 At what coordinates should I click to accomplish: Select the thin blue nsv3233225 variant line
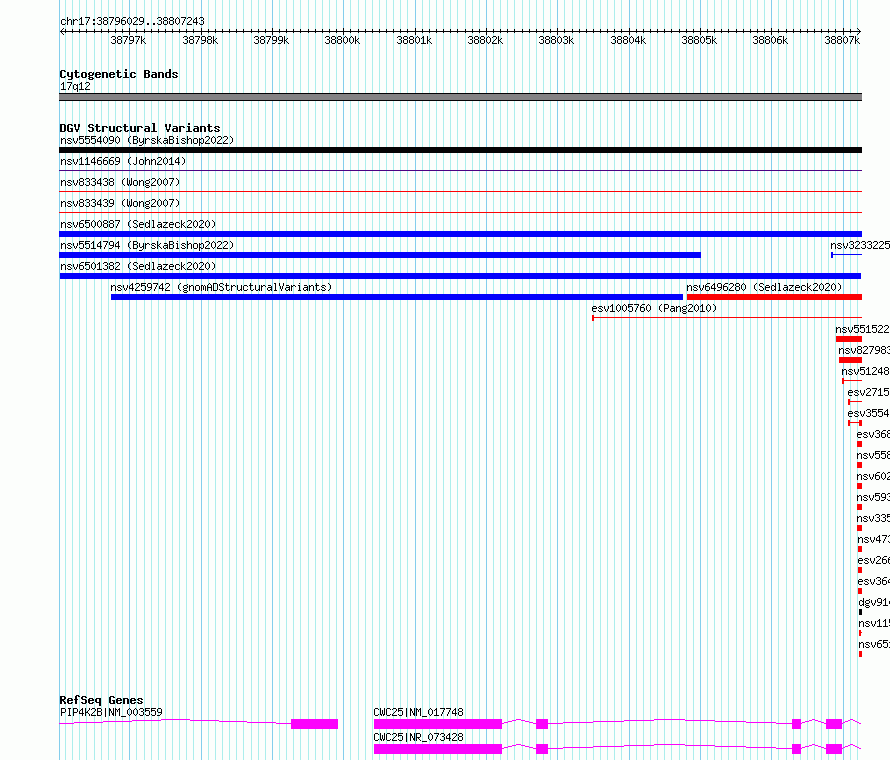click(x=847, y=255)
